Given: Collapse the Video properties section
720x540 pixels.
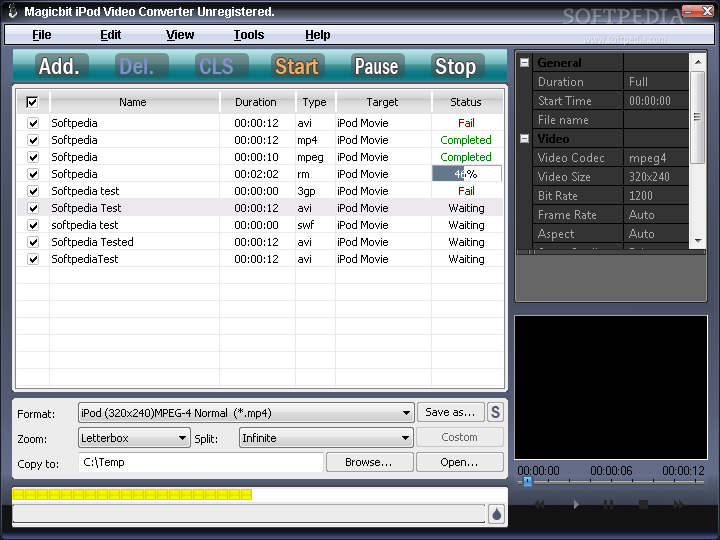Looking at the screenshot, I should coord(524,138).
